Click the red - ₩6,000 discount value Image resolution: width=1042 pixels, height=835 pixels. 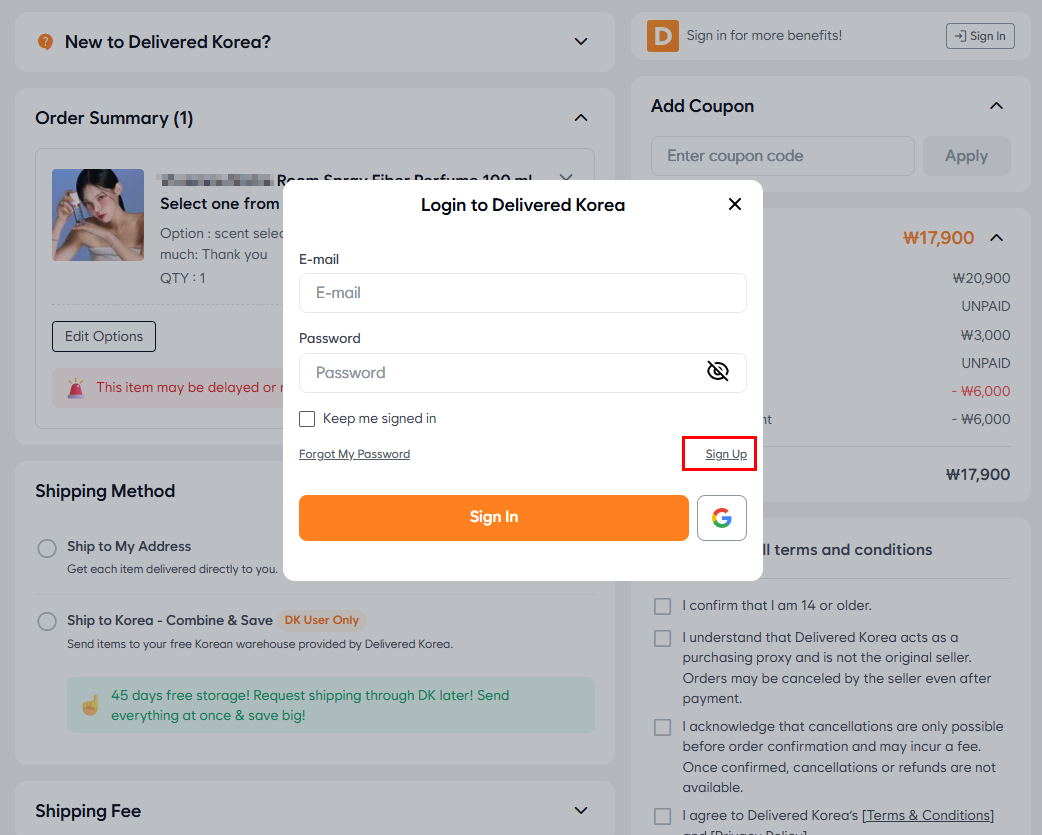[x=981, y=391]
